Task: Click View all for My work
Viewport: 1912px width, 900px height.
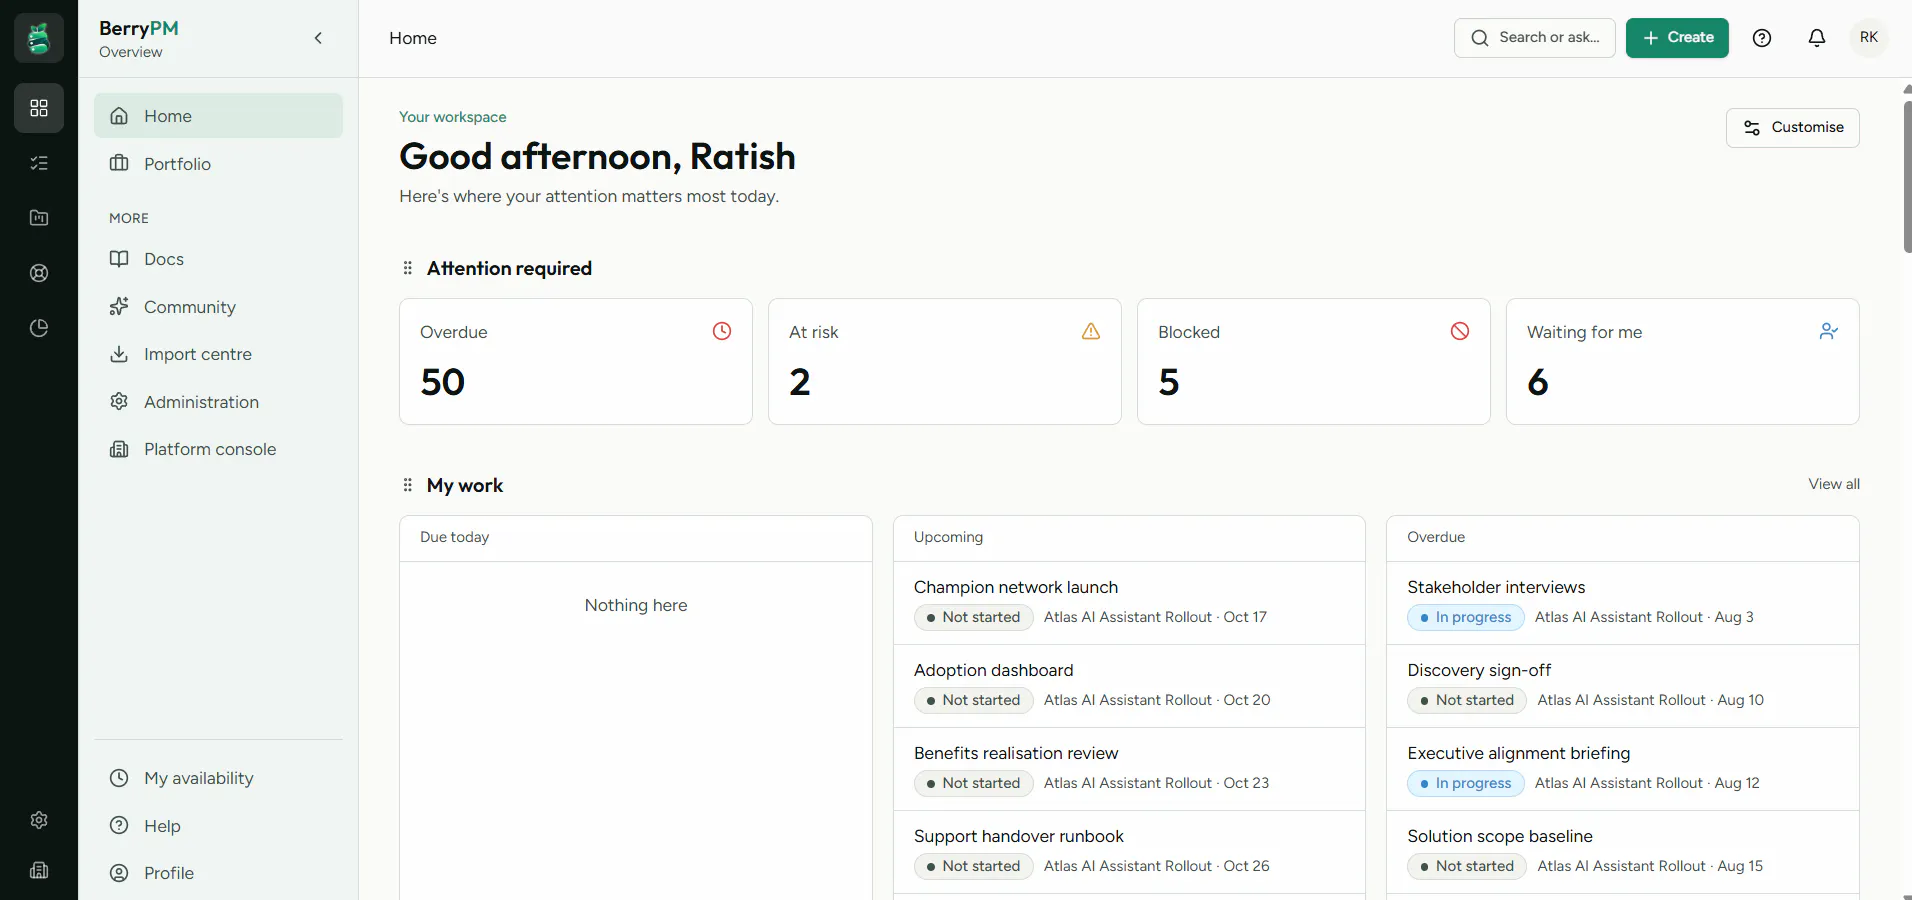Action: (1834, 484)
